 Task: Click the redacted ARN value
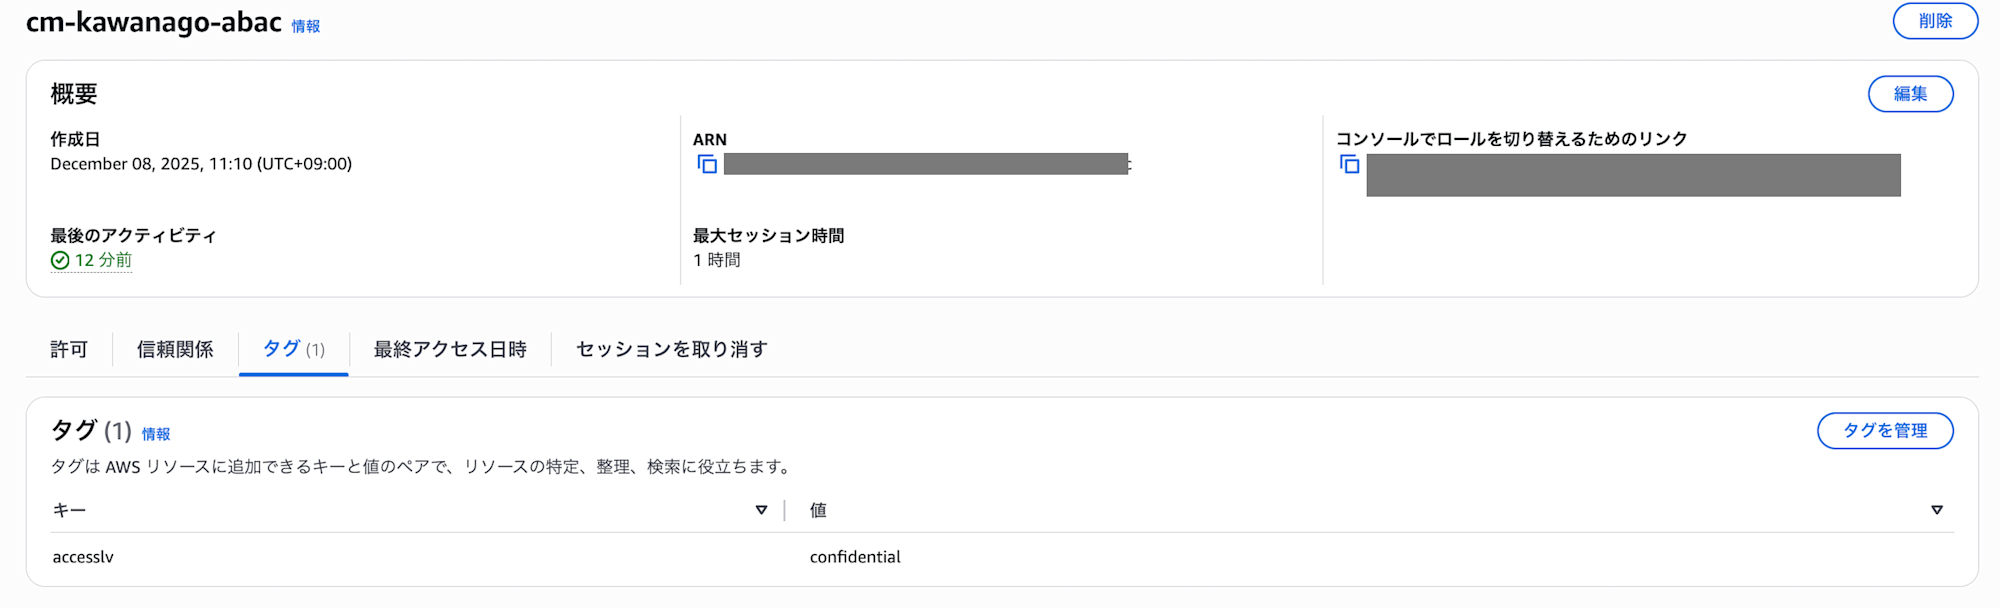click(x=926, y=164)
